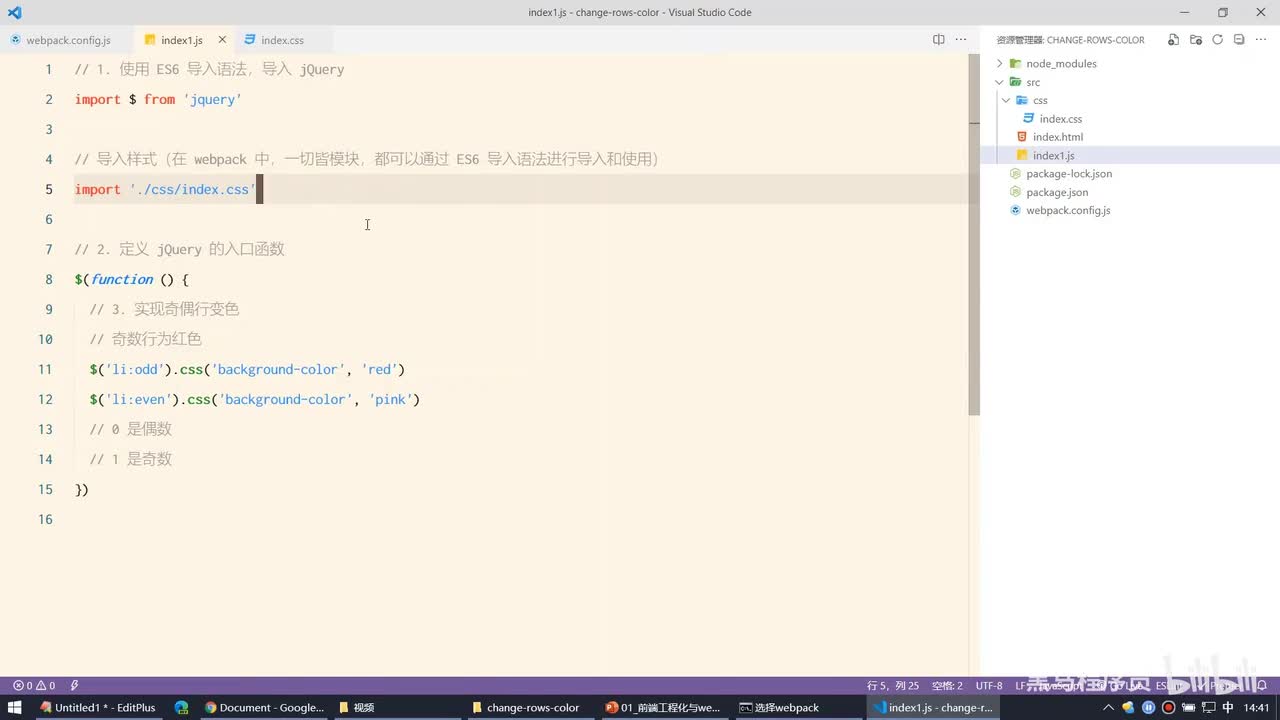The image size is (1280, 720).
Task: Open the Edge browser taskbar icon
Action: click(x=181, y=707)
